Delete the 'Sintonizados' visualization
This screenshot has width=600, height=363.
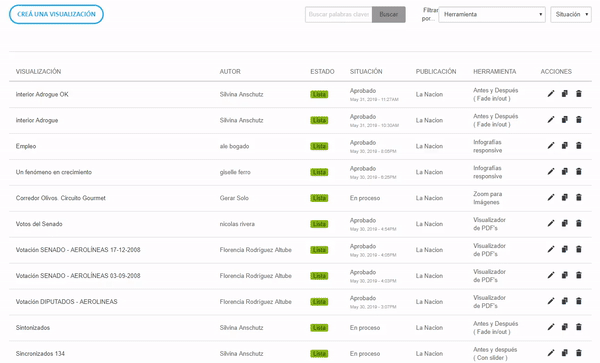point(579,327)
